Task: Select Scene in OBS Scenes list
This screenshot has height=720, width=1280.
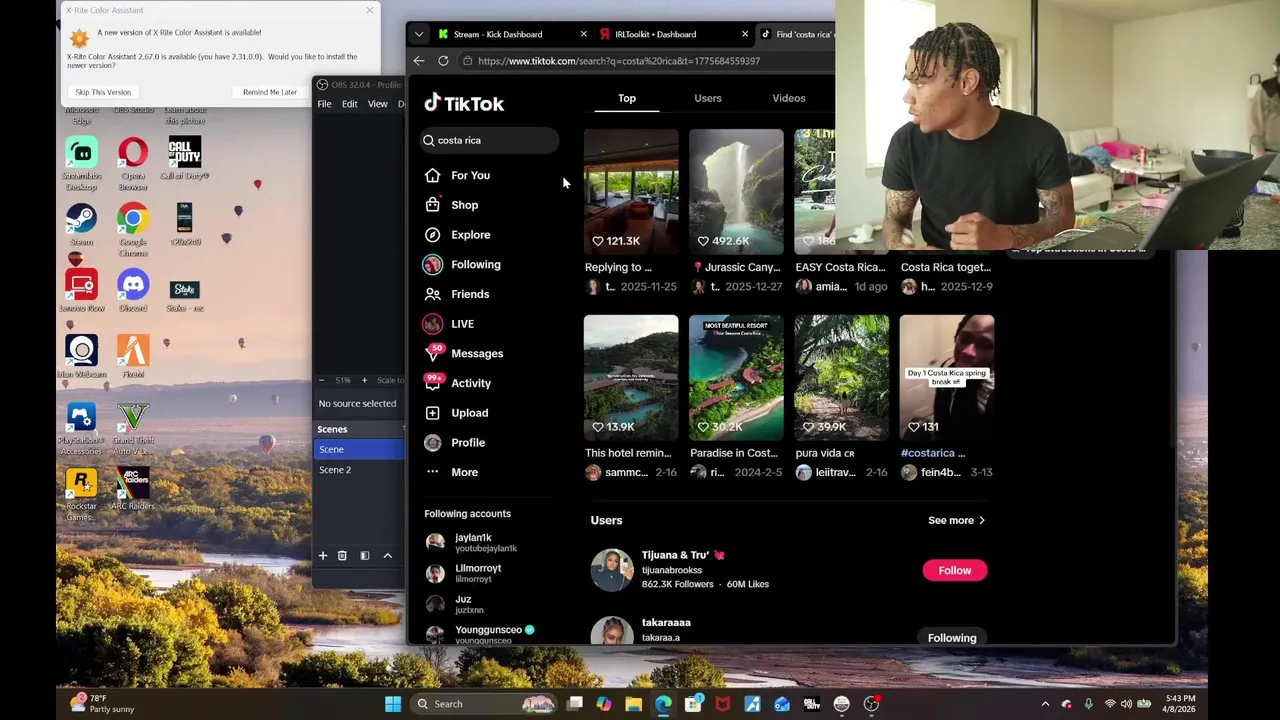Action: (x=360, y=449)
